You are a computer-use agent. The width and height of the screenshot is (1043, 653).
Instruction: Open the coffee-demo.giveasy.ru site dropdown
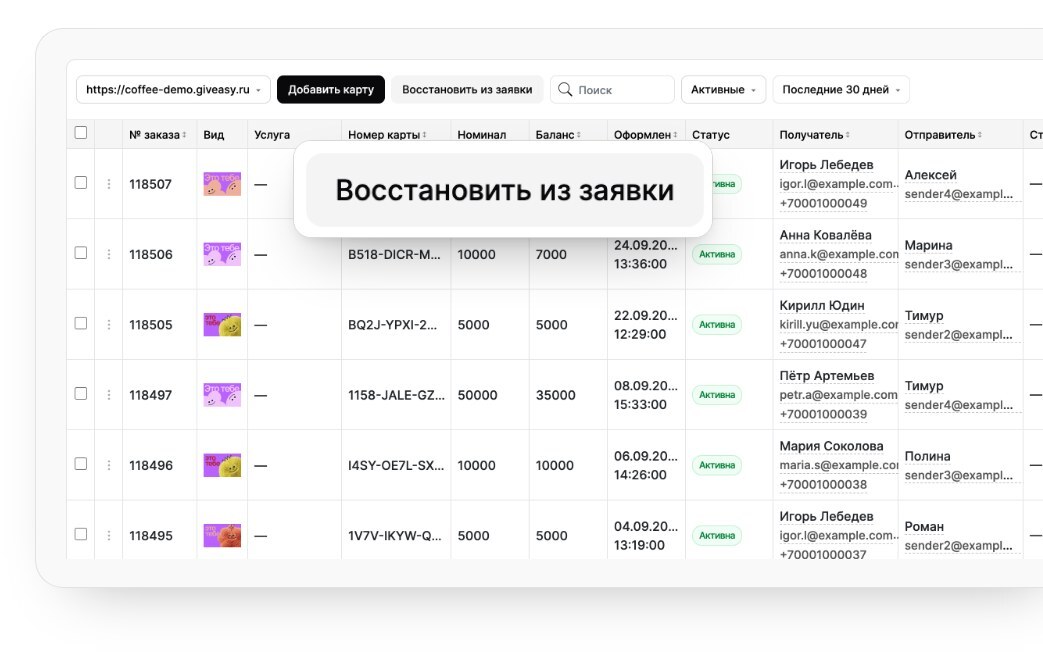tap(173, 89)
